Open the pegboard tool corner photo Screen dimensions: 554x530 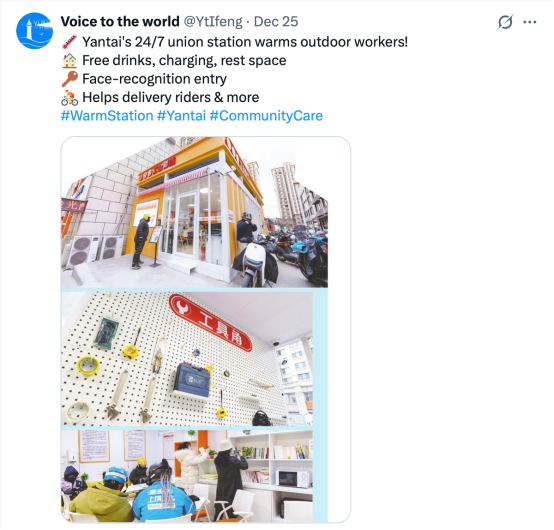[x=187, y=359]
